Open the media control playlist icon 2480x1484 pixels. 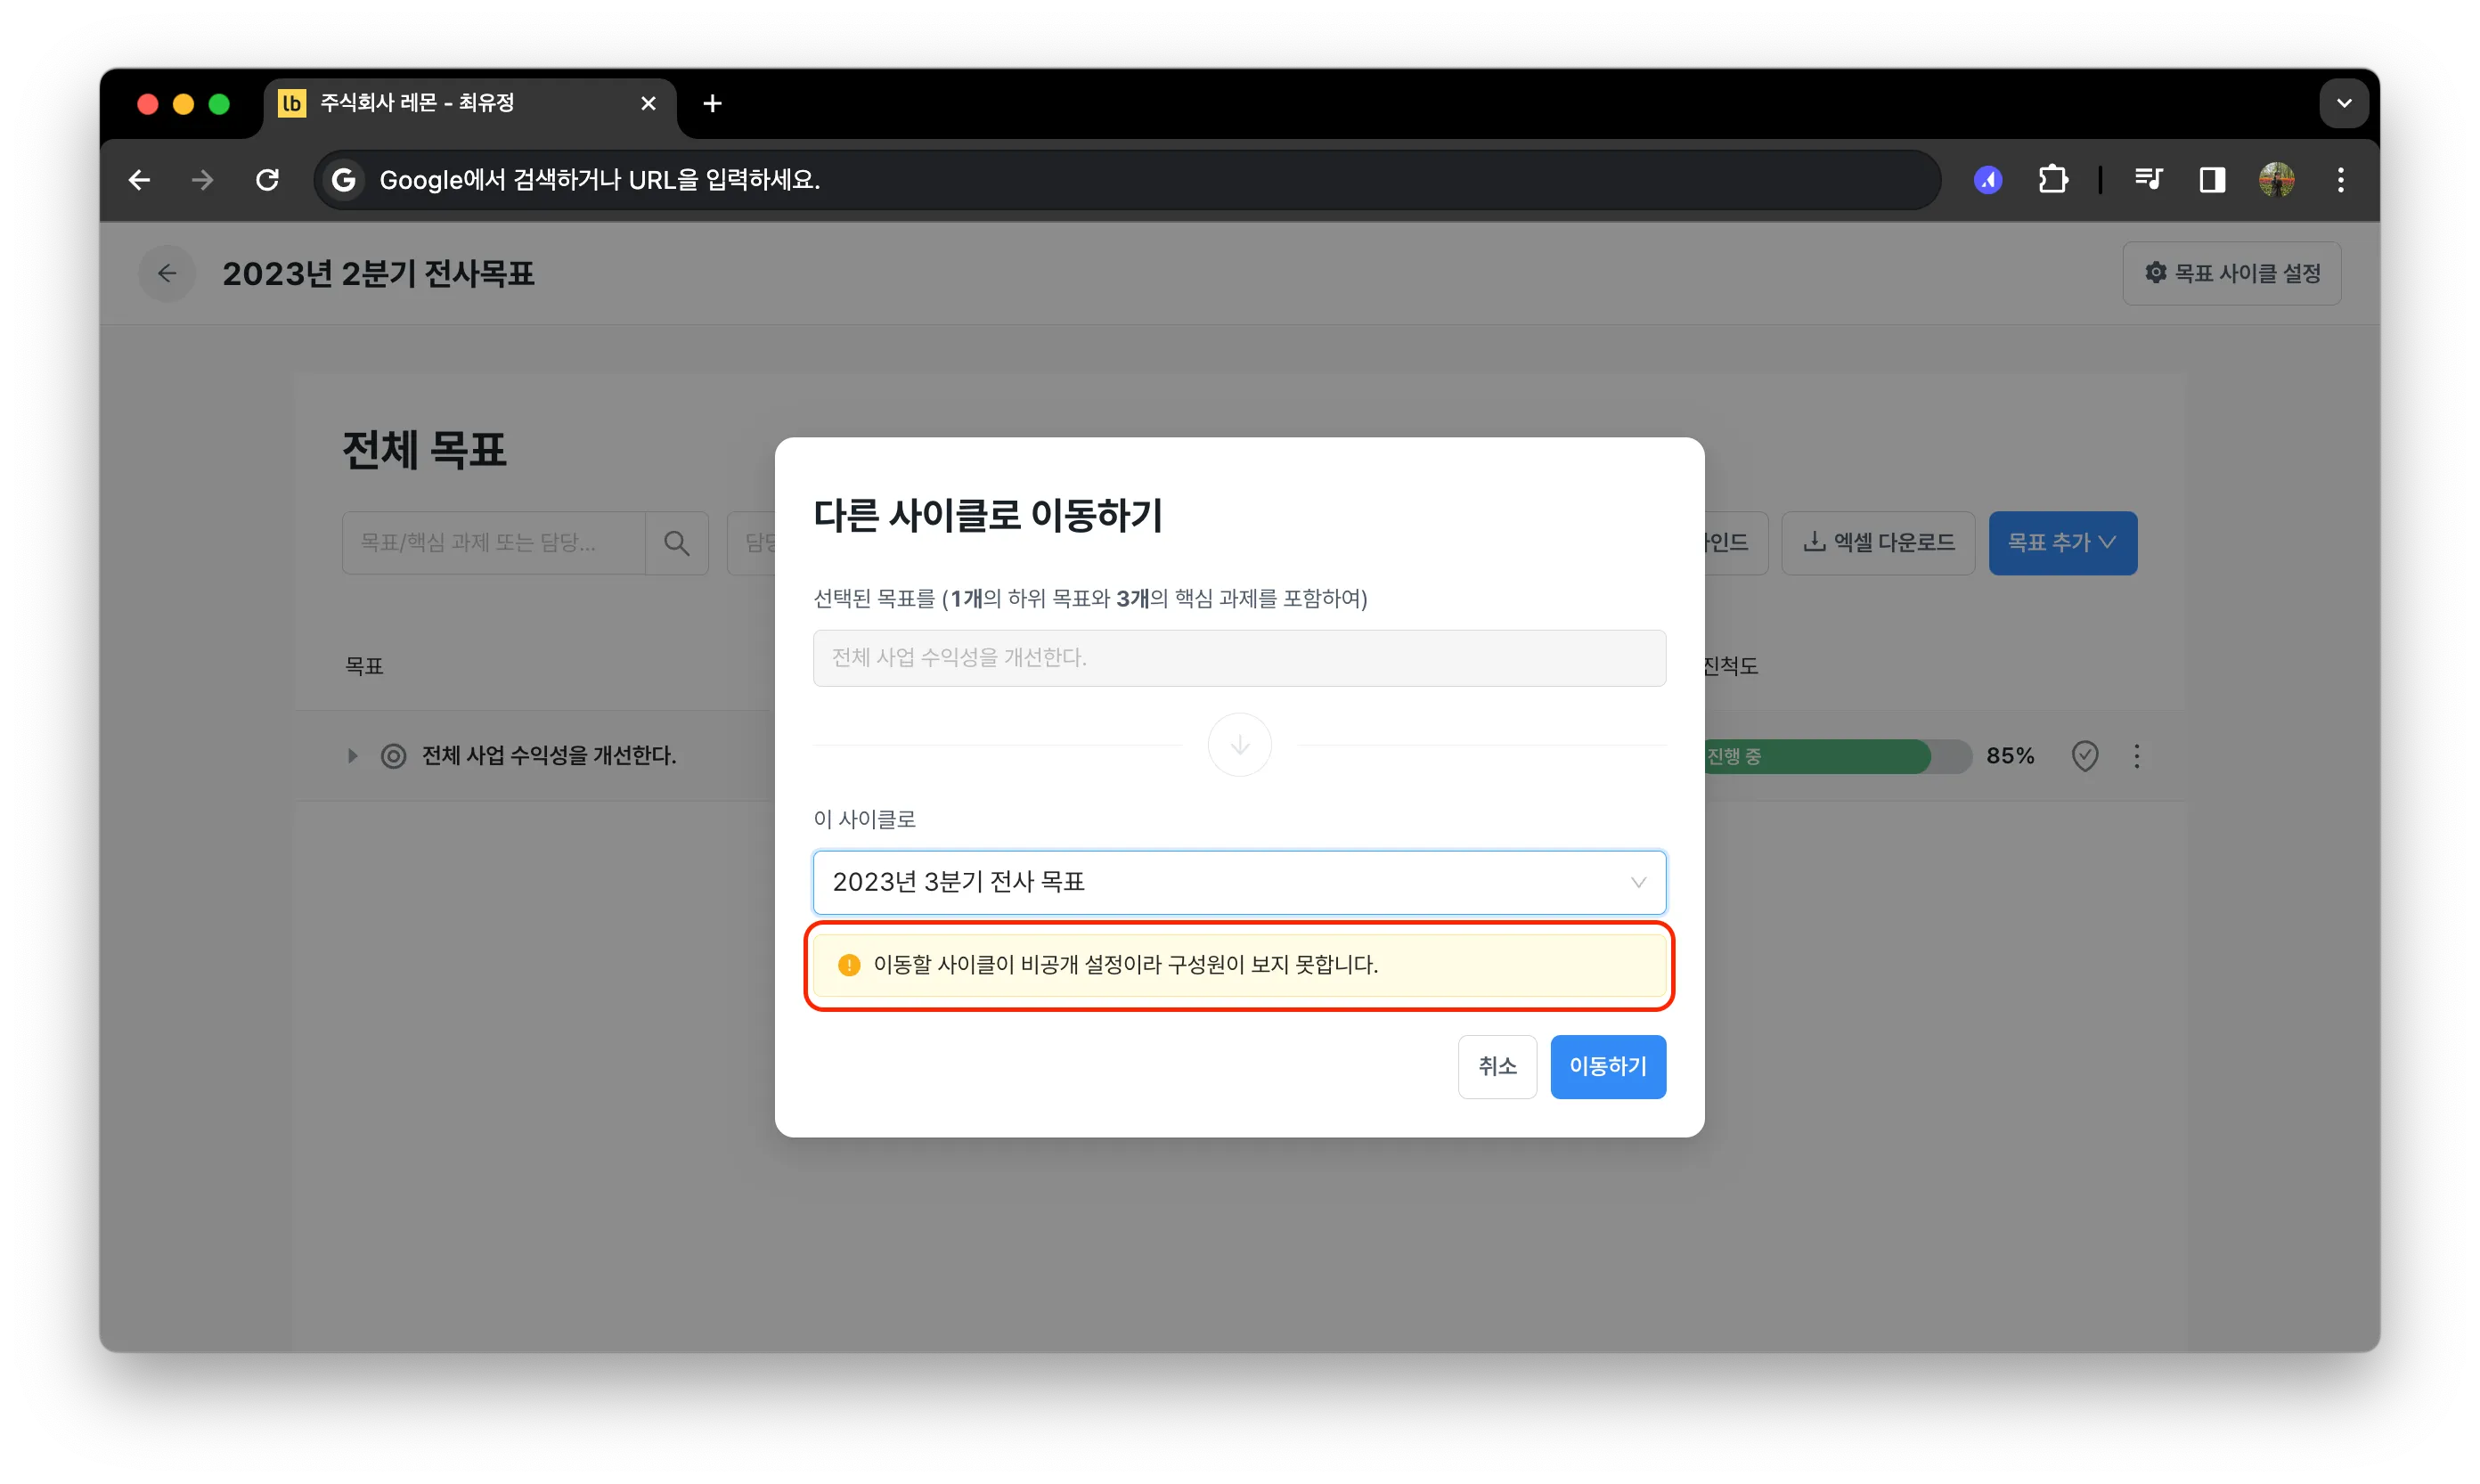(x=2148, y=180)
